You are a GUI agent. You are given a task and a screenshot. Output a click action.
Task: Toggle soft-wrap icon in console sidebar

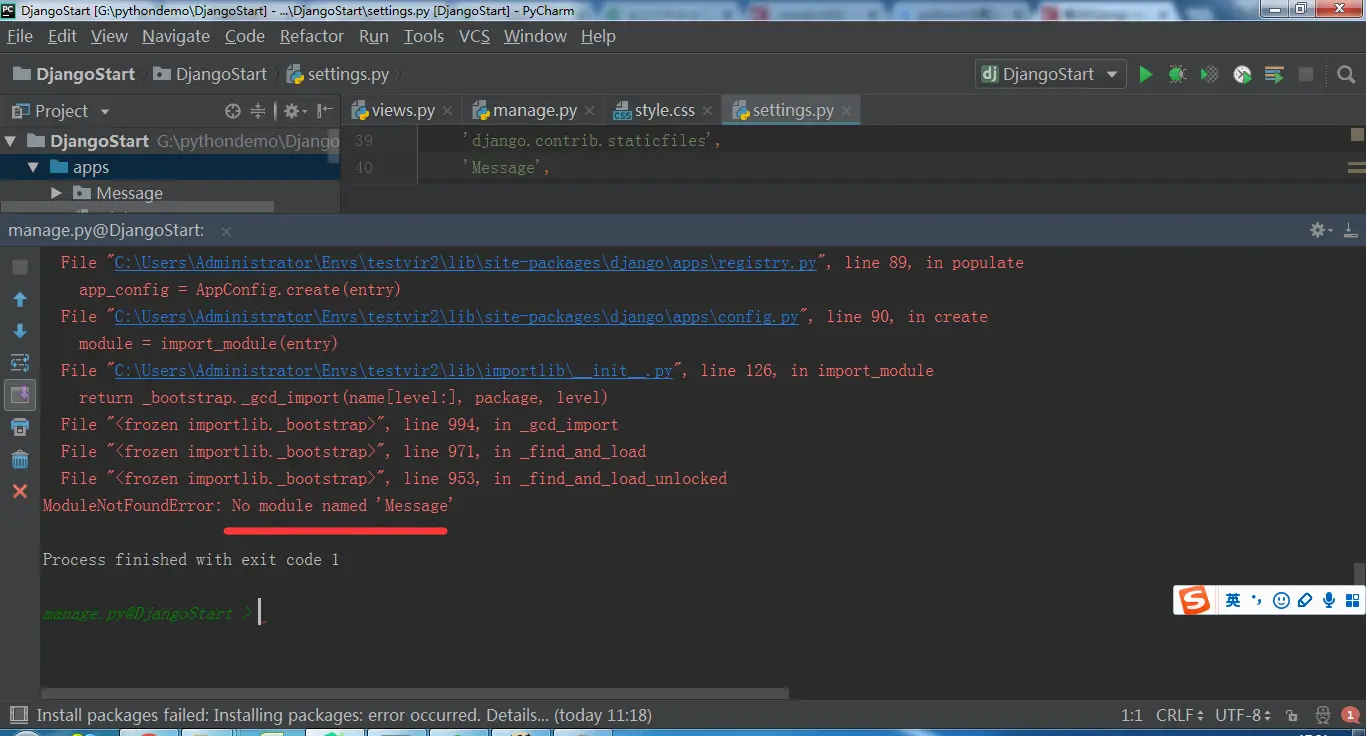pyautogui.click(x=20, y=363)
